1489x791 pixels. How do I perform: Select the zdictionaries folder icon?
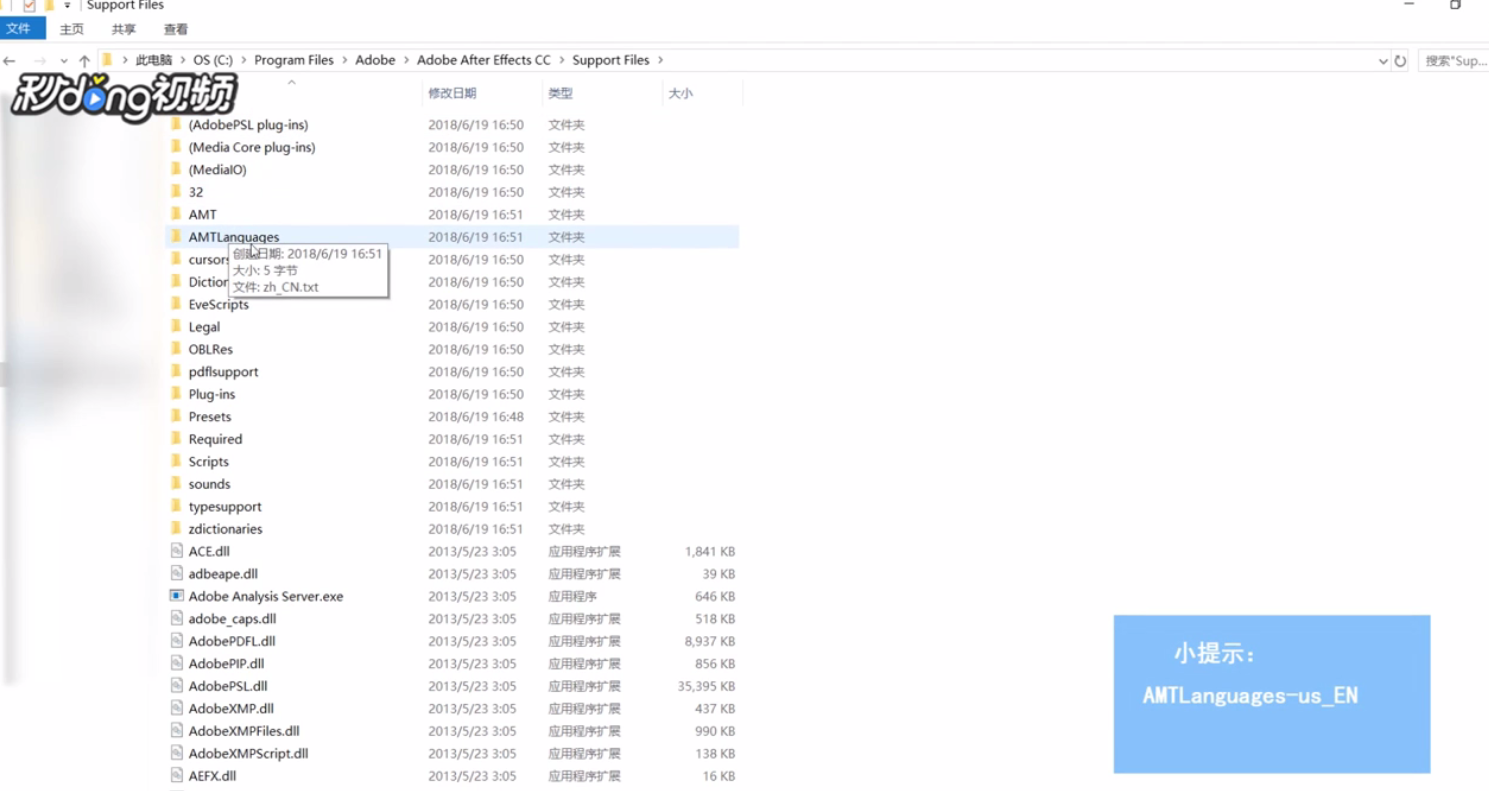176,529
